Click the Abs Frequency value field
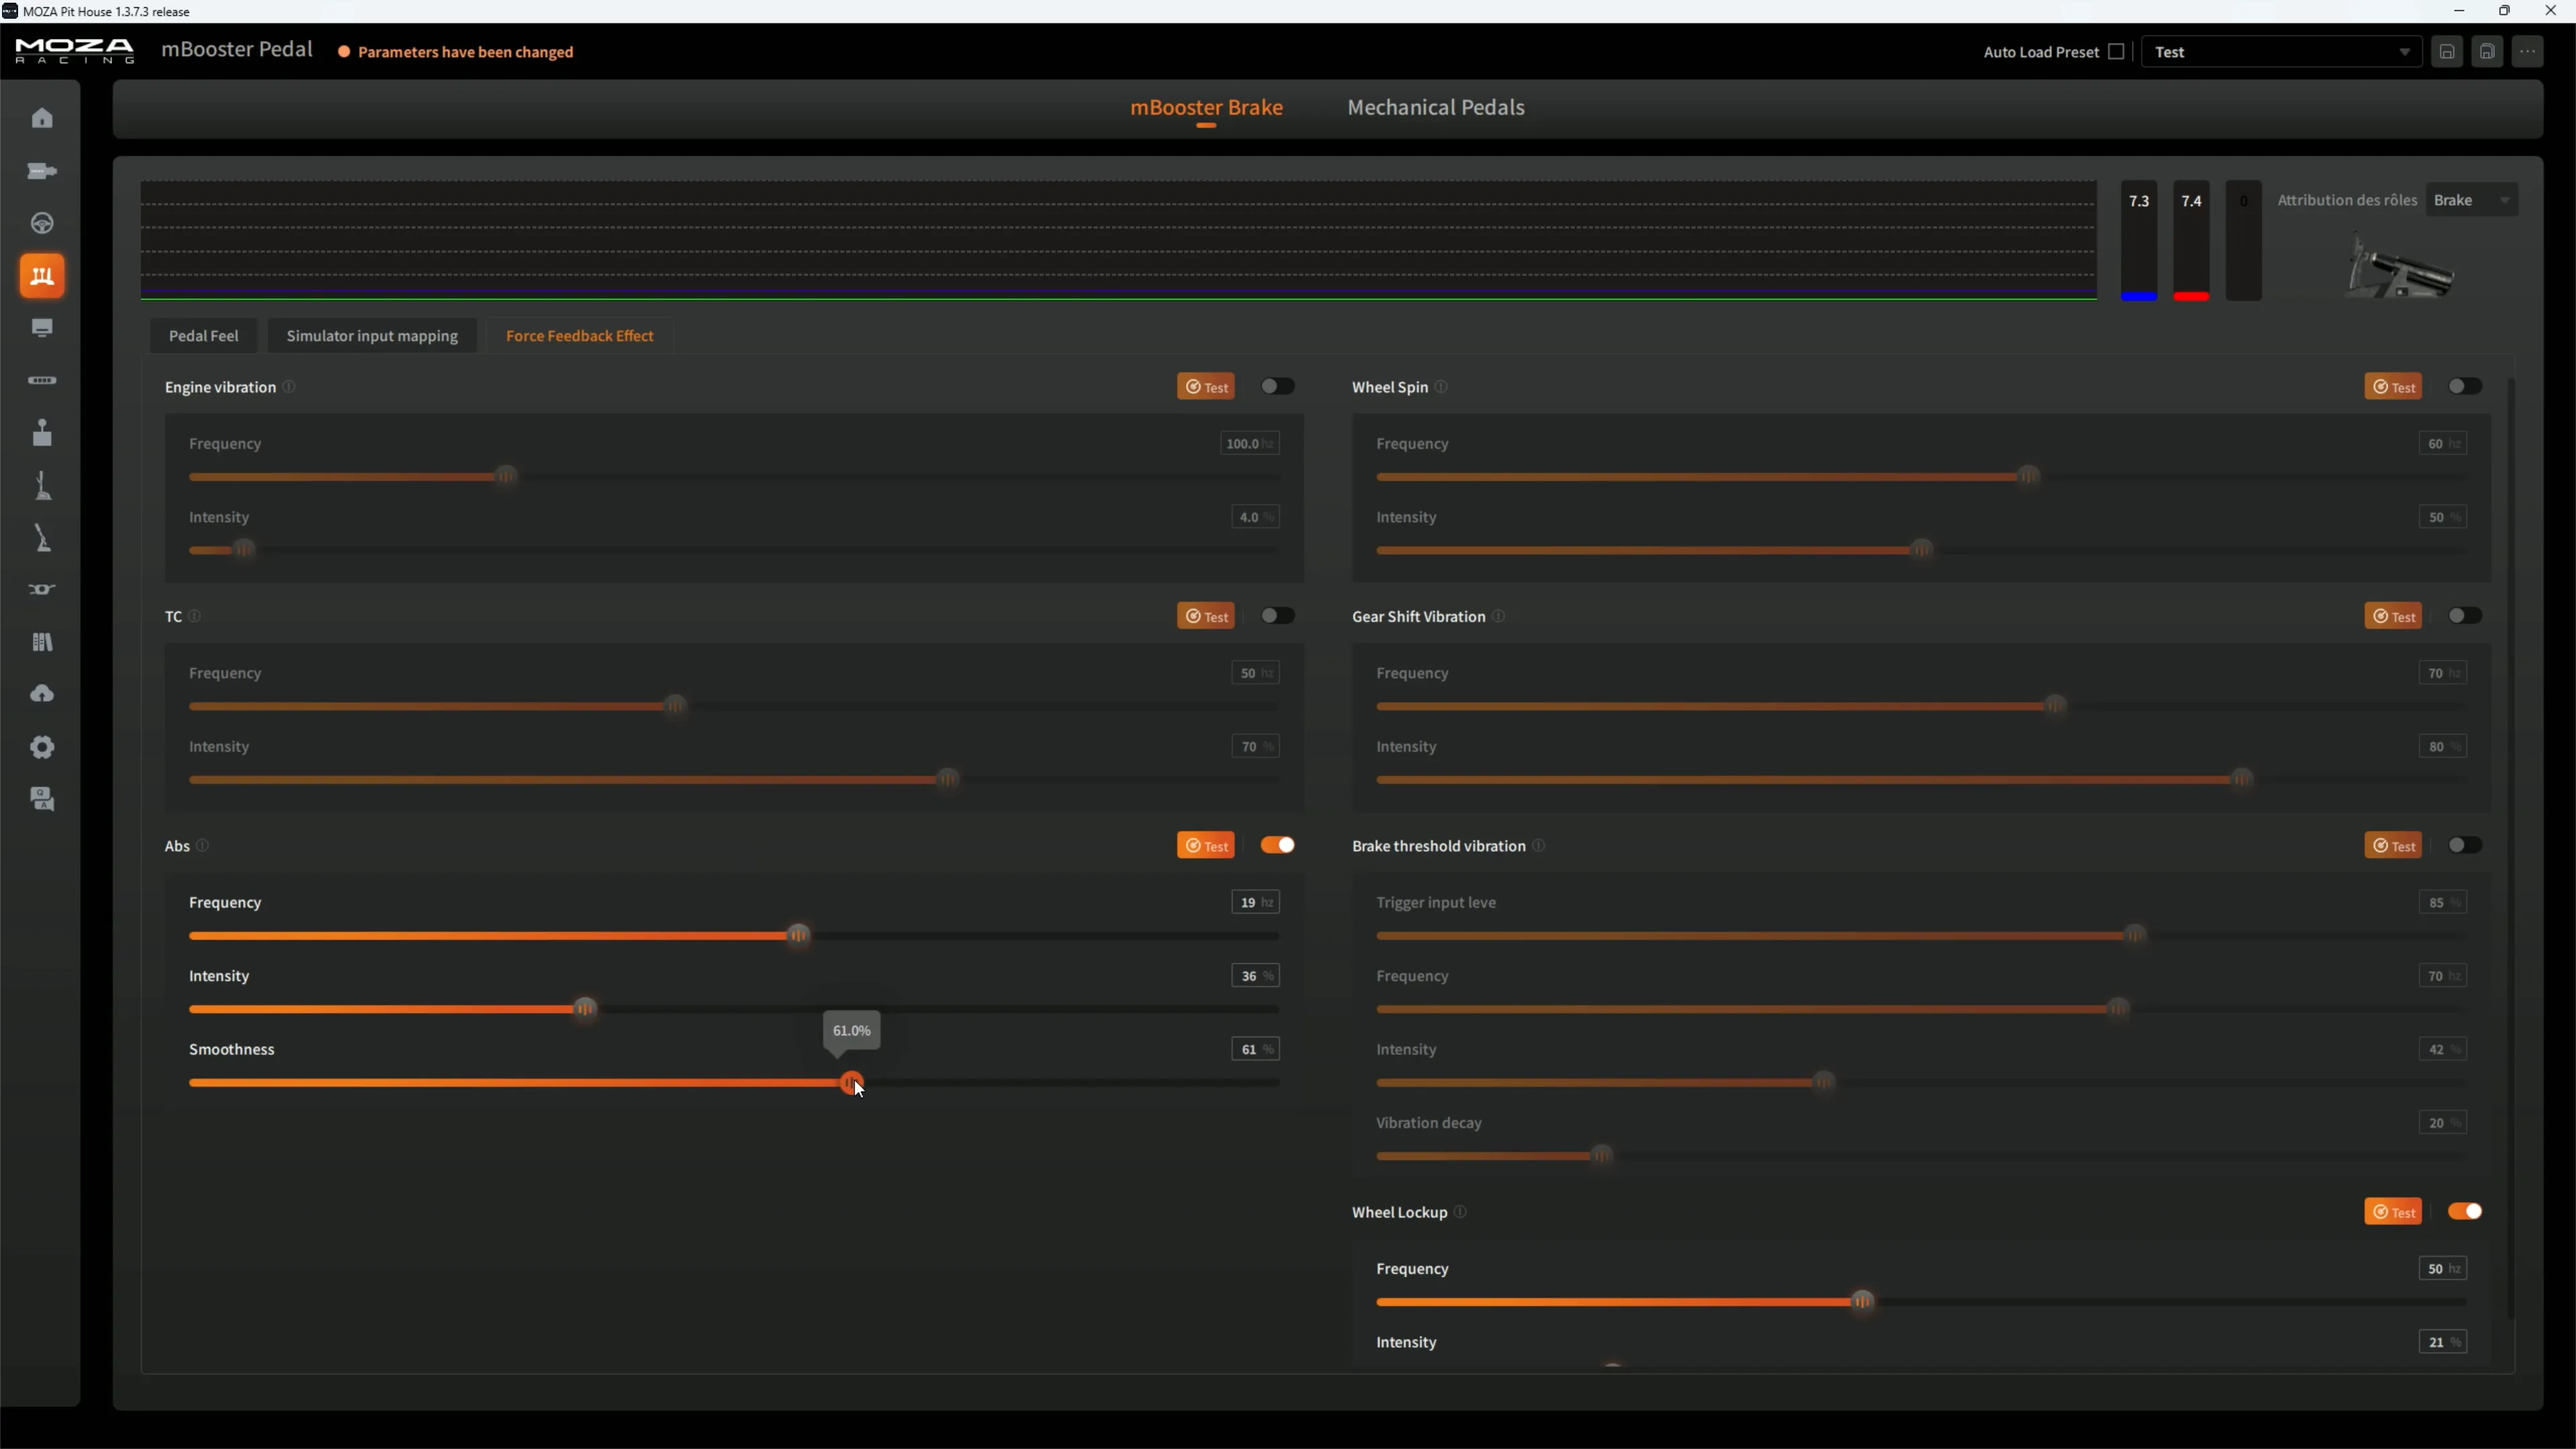Image resolution: width=2576 pixels, height=1449 pixels. tap(1255, 902)
